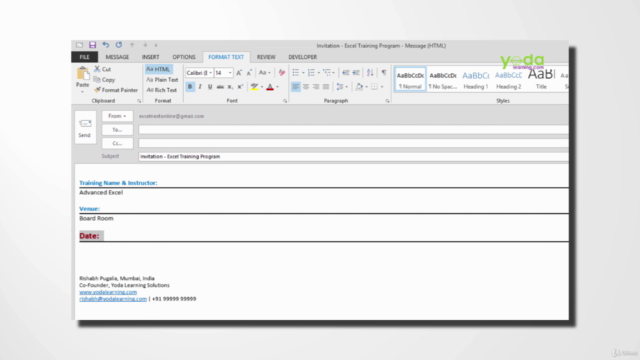The image size is (640, 360).
Task: Copy the selected text
Action: [x=104, y=80]
